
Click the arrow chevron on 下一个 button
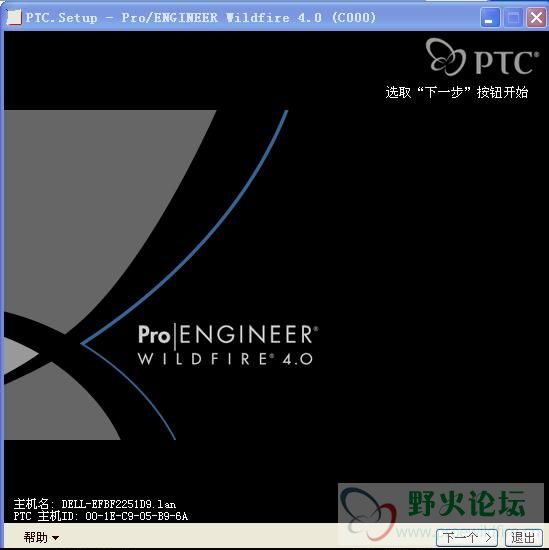tap(489, 537)
